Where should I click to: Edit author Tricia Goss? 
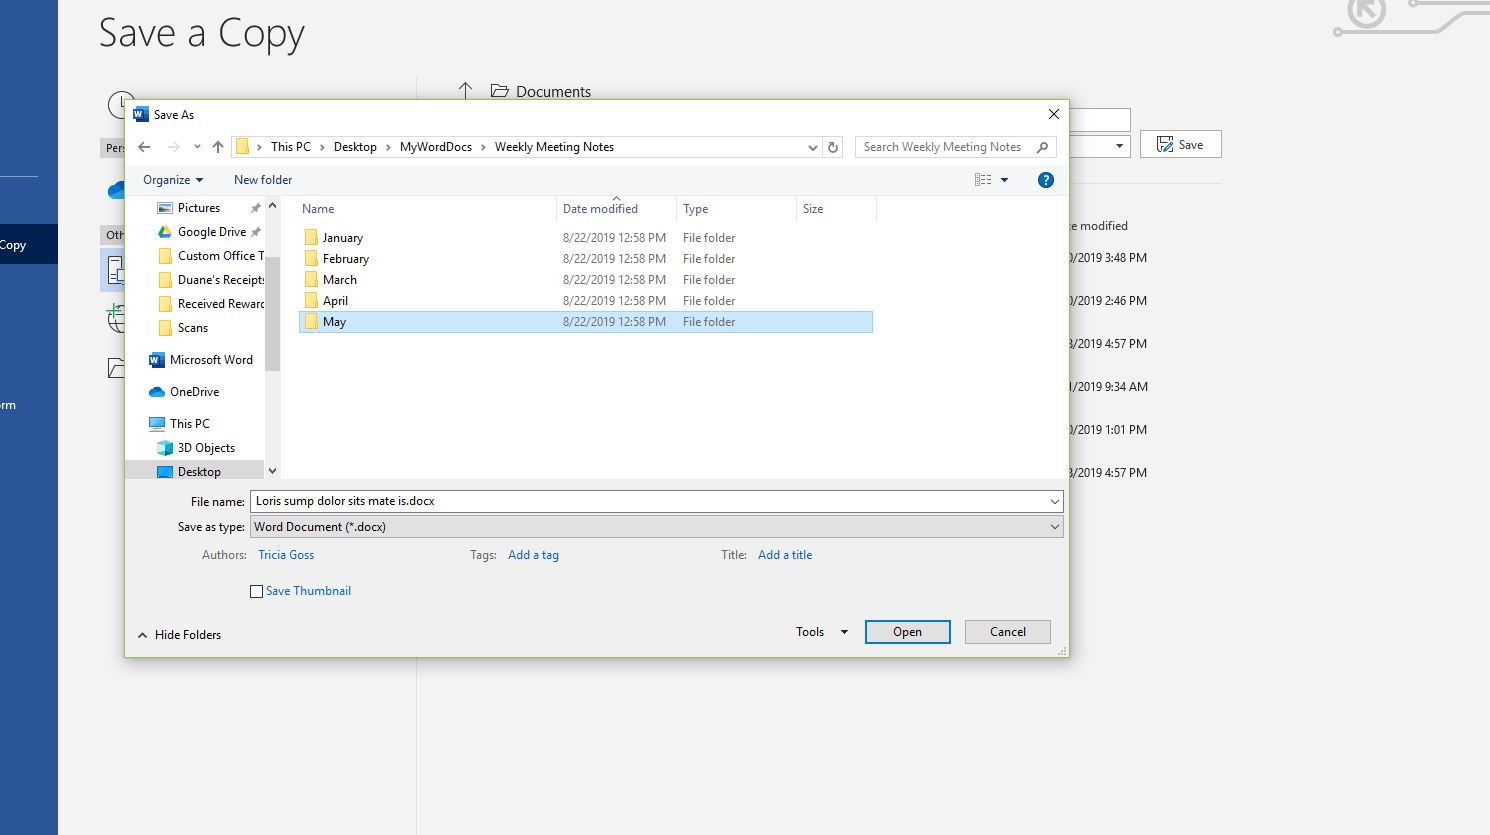(x=286, y=555)
